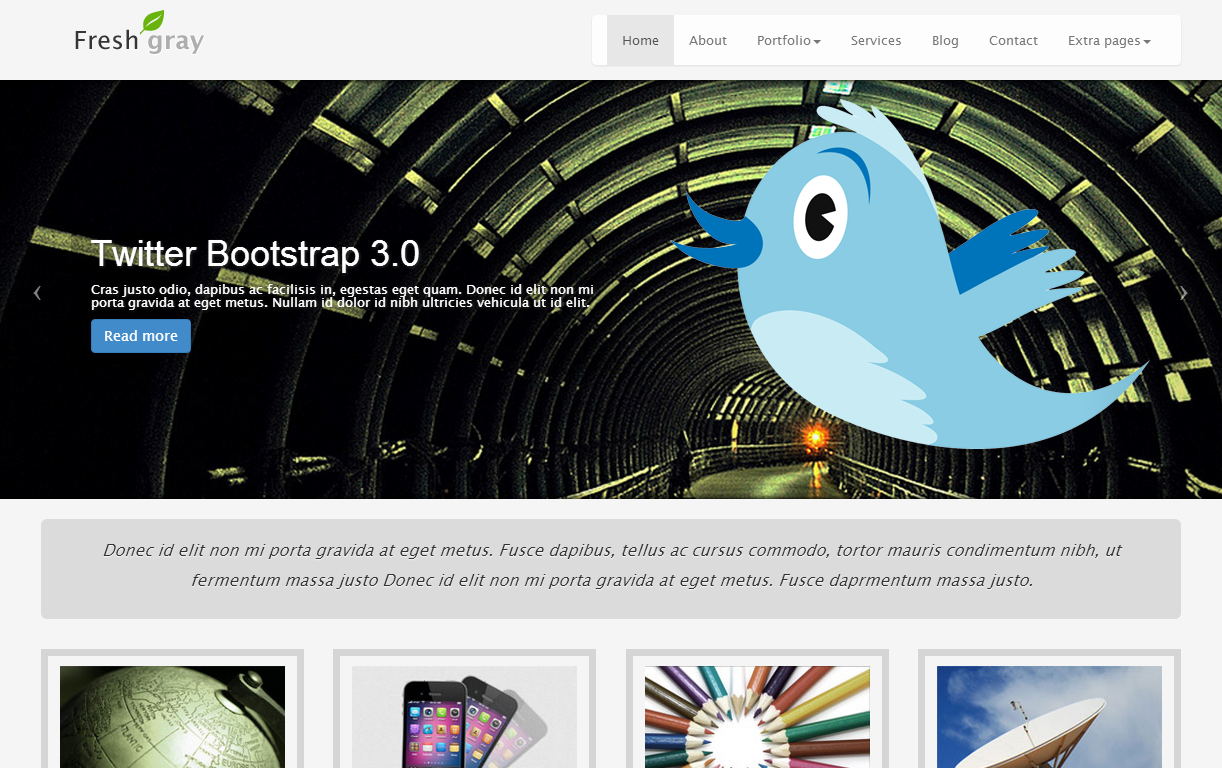This screenshot has height=768, width=1222.
Task: Select the Home navigation item
Action: point(640,40)
